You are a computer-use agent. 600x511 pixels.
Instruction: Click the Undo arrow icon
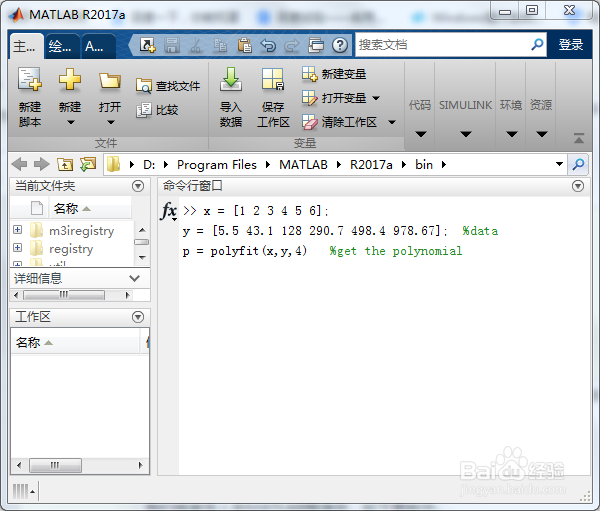(x=268, y=45)
